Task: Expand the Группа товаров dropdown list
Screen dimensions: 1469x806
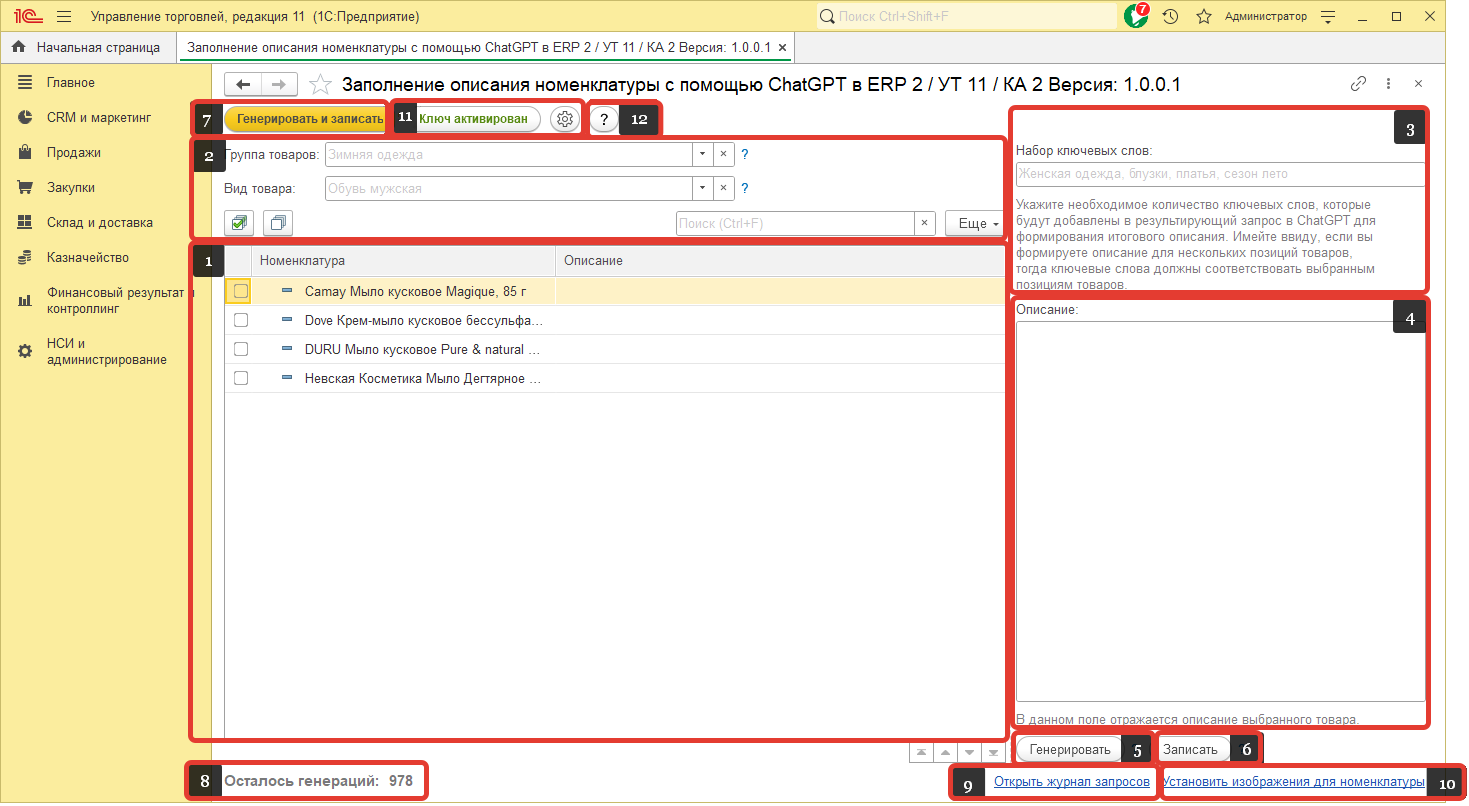Action: point(703,155)
